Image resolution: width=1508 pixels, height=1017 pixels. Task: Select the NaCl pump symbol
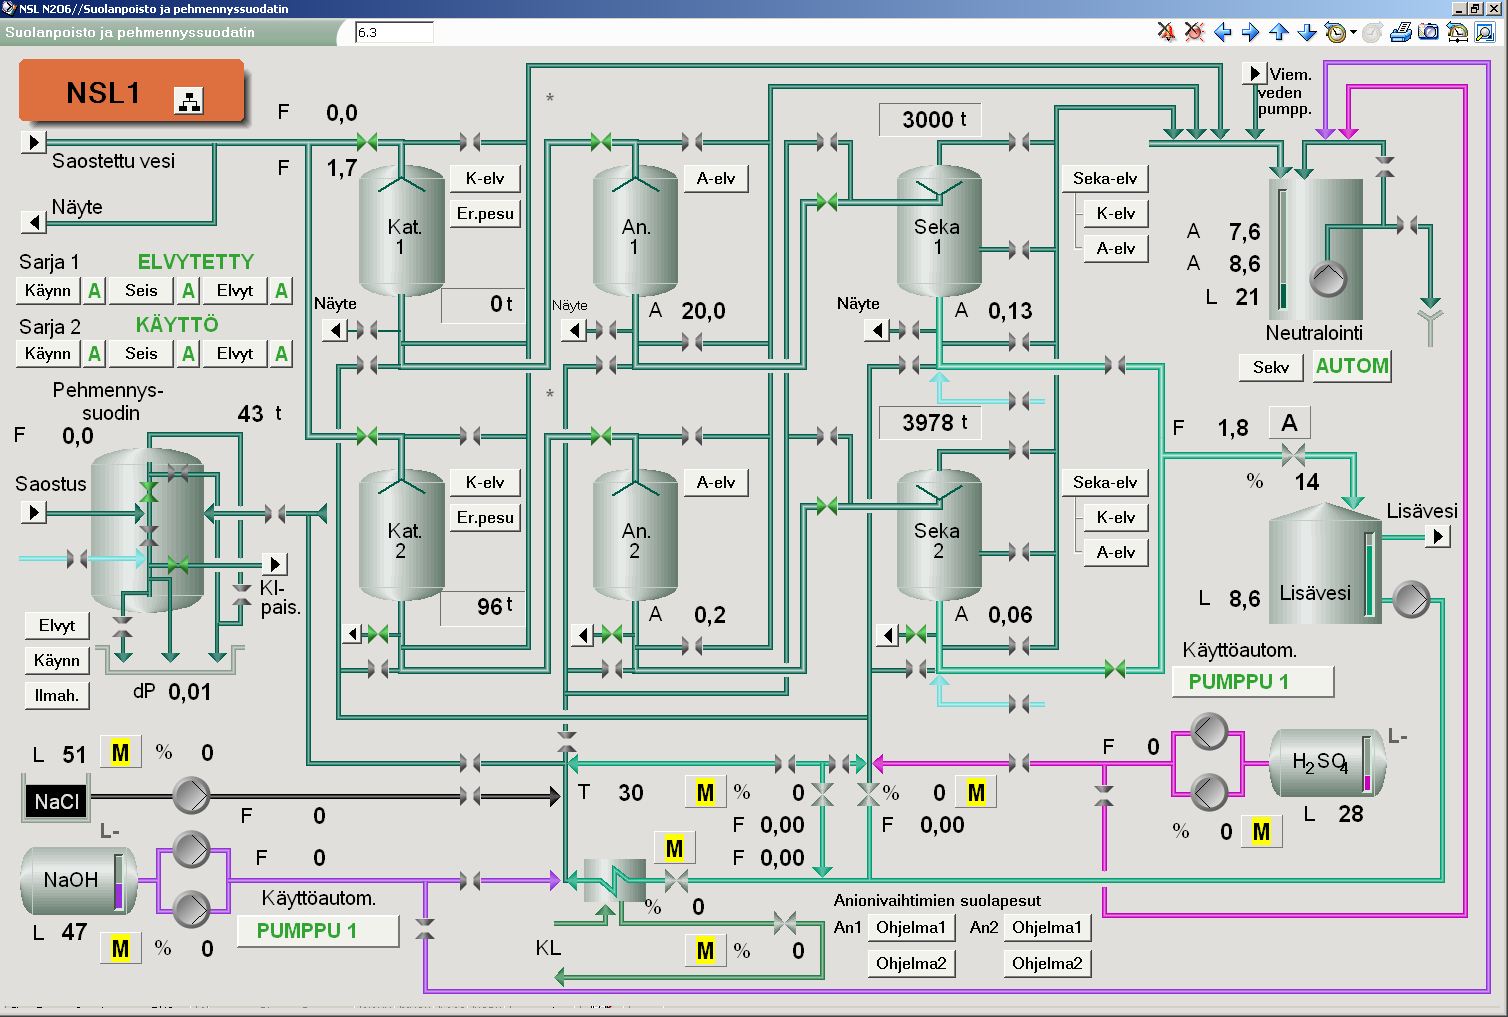coord(191,796)
